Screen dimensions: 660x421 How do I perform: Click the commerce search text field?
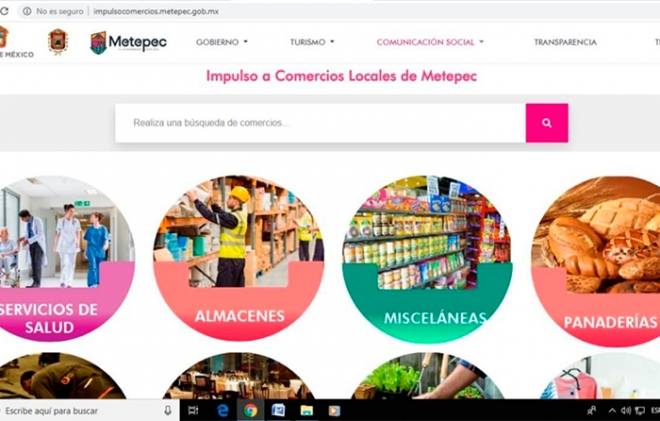point(320,123)
